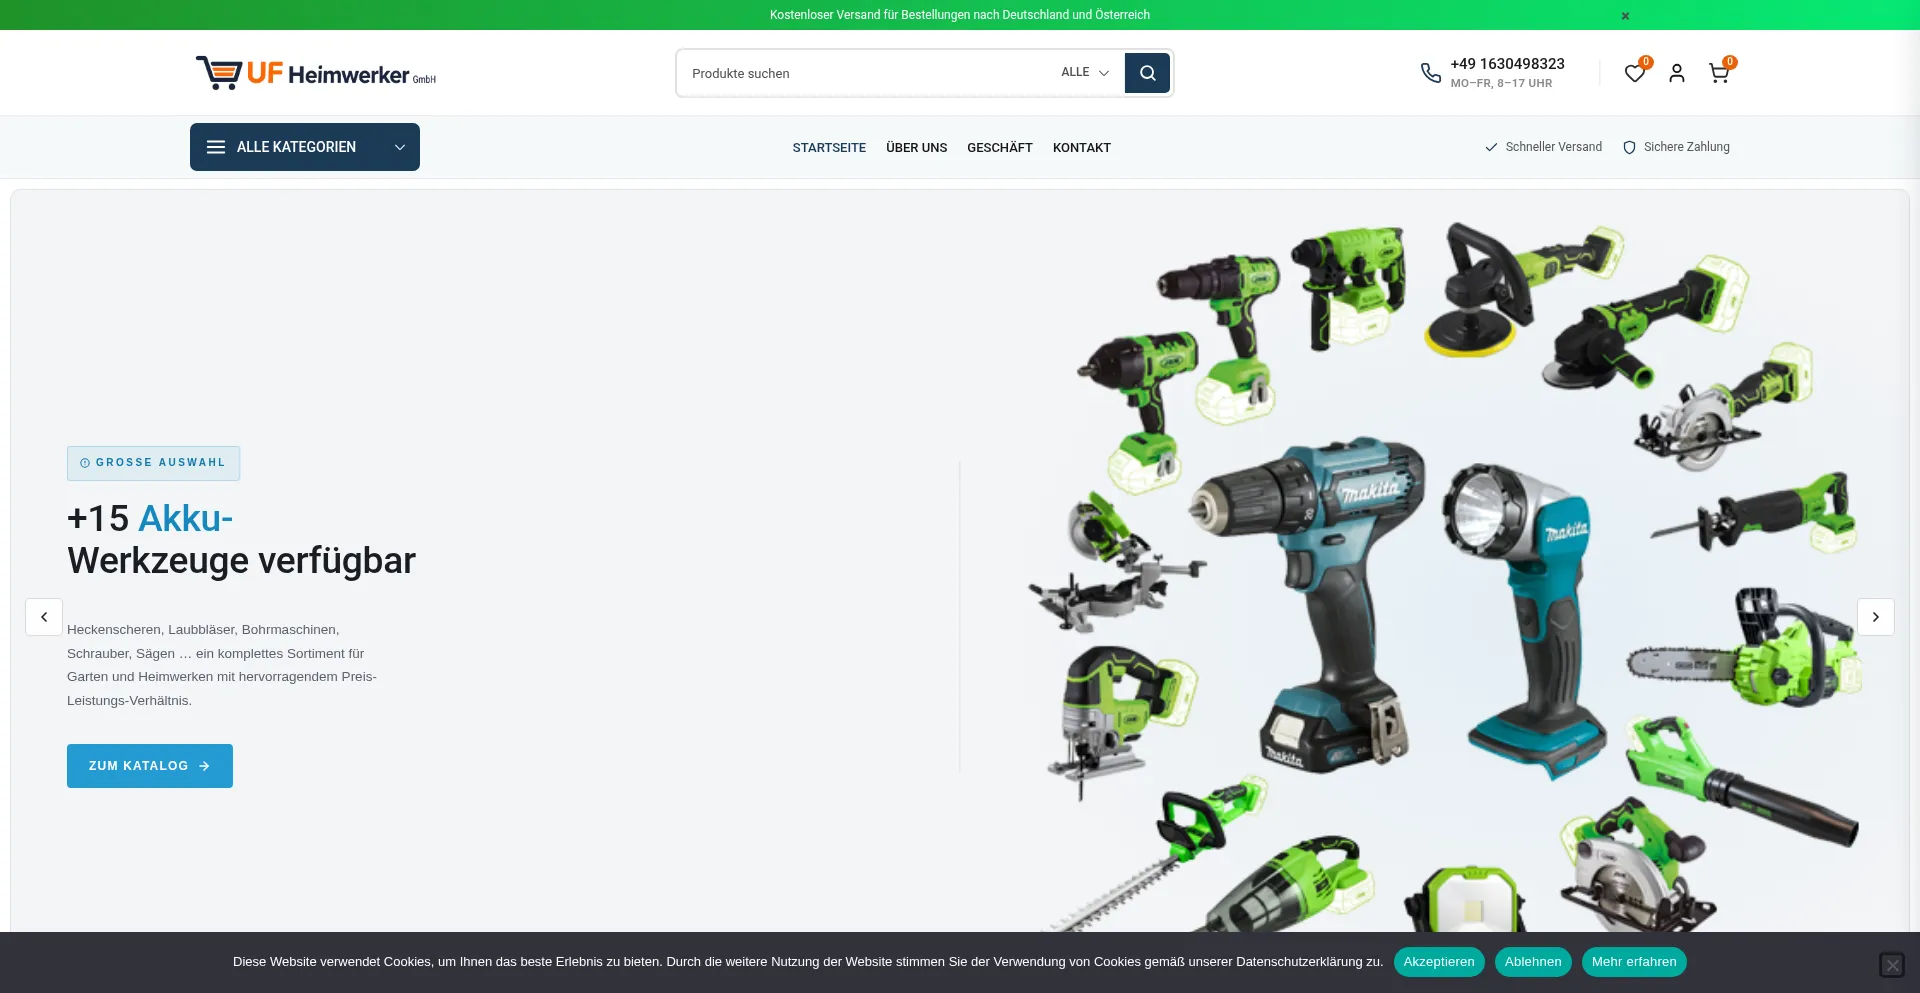Accept cookies with Akzeptieren
This screenshot has width=1920, height=993.
[1439, 962]
